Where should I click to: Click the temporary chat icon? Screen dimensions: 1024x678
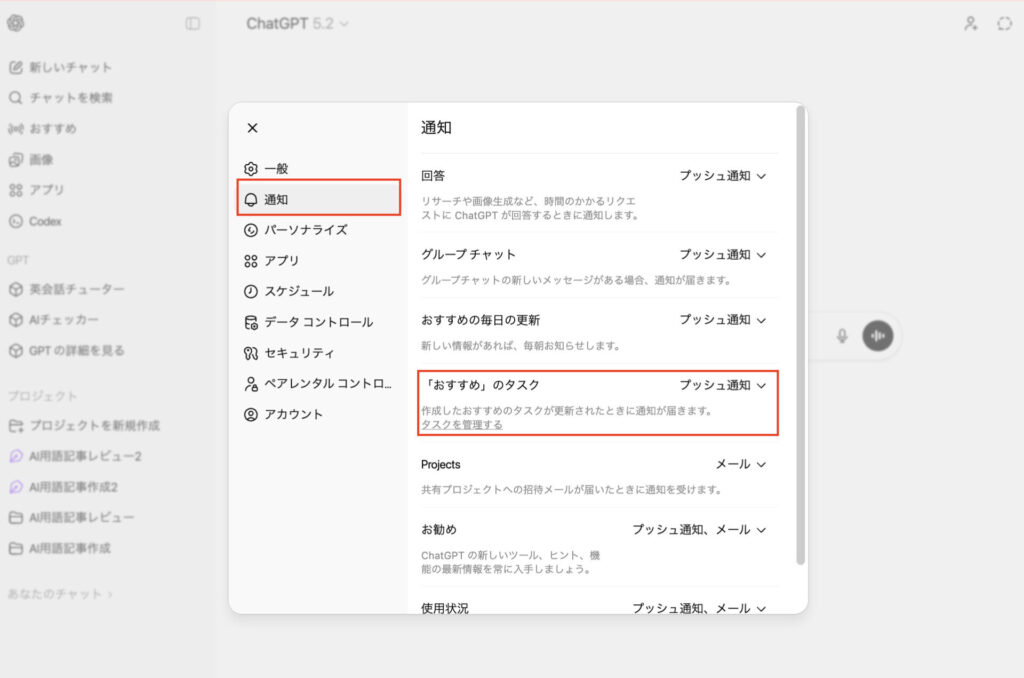(1004, 23)
